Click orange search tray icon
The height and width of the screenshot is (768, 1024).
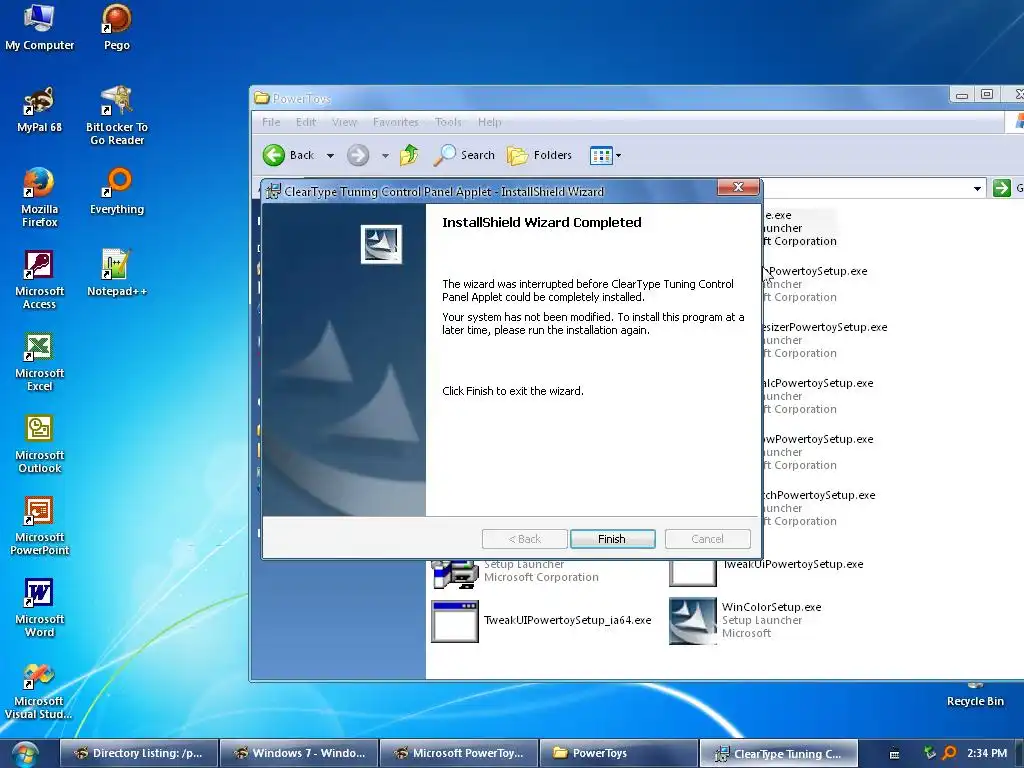[x=949, y=753]
